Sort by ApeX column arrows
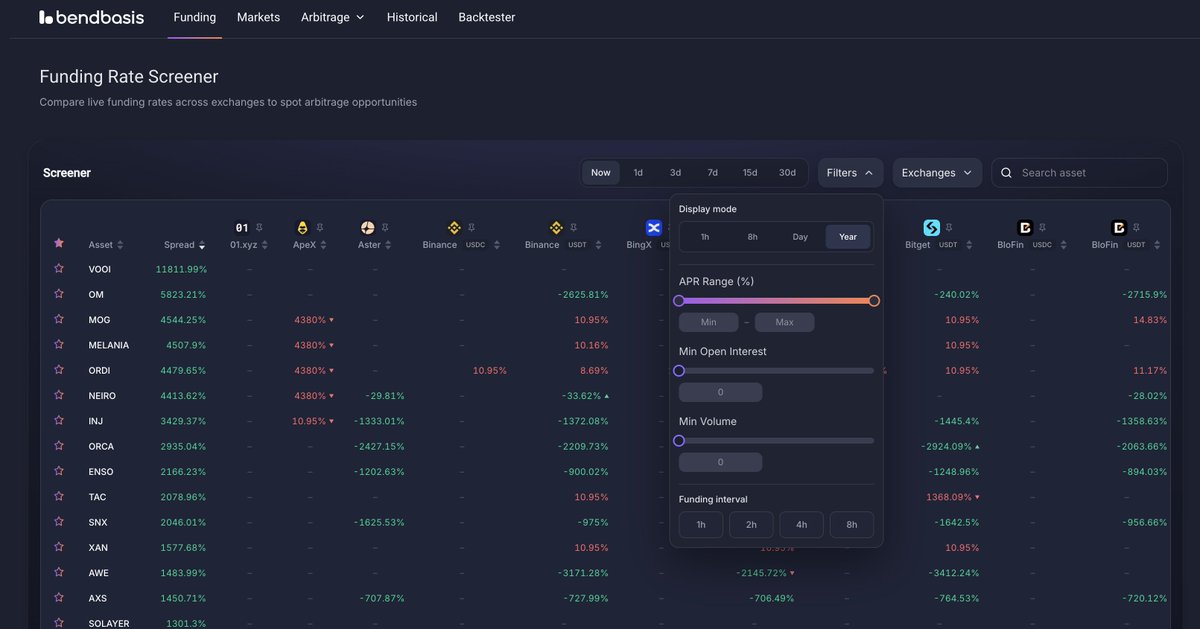Viewport: 1200px width, 629px height. [x=324, y=245]
